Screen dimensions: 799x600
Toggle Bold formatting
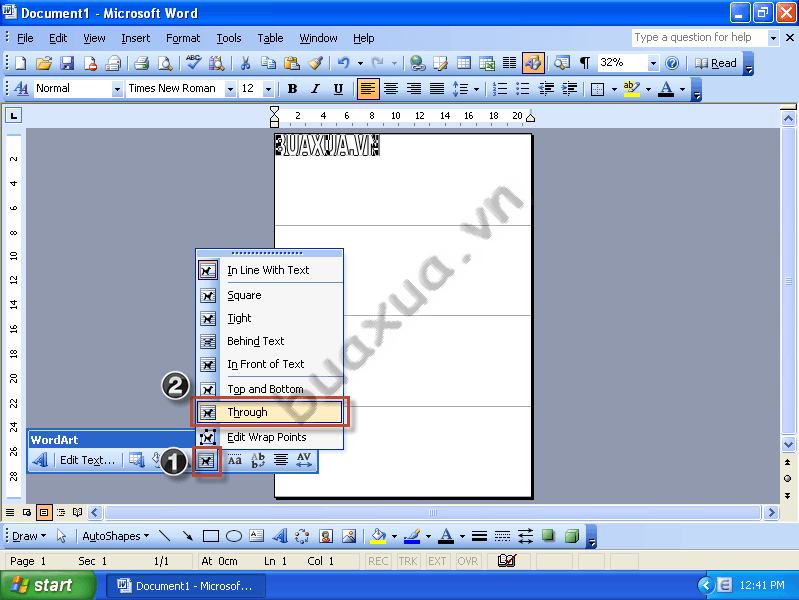292,89
